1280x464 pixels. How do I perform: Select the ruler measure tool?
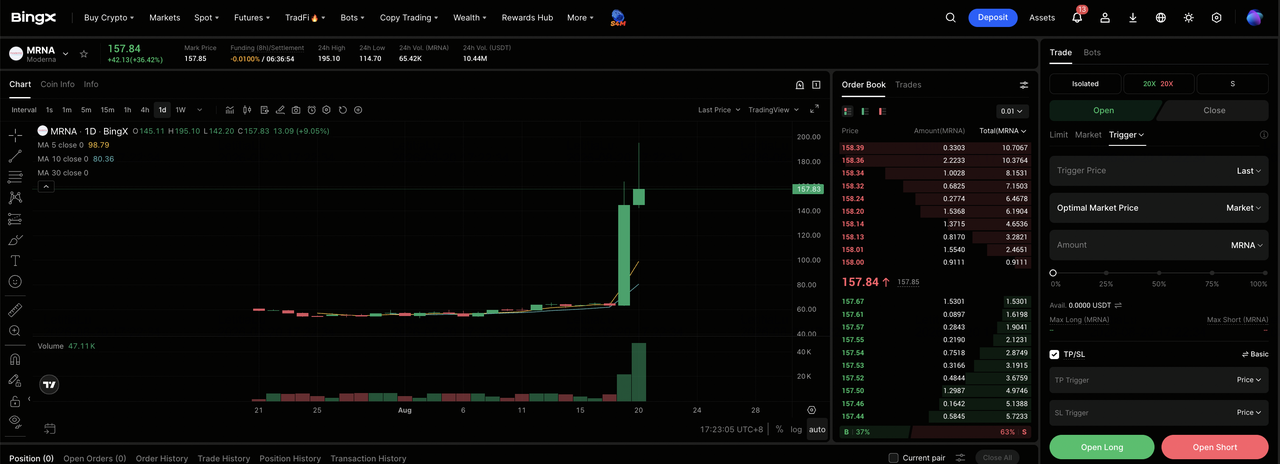(15, 310)
